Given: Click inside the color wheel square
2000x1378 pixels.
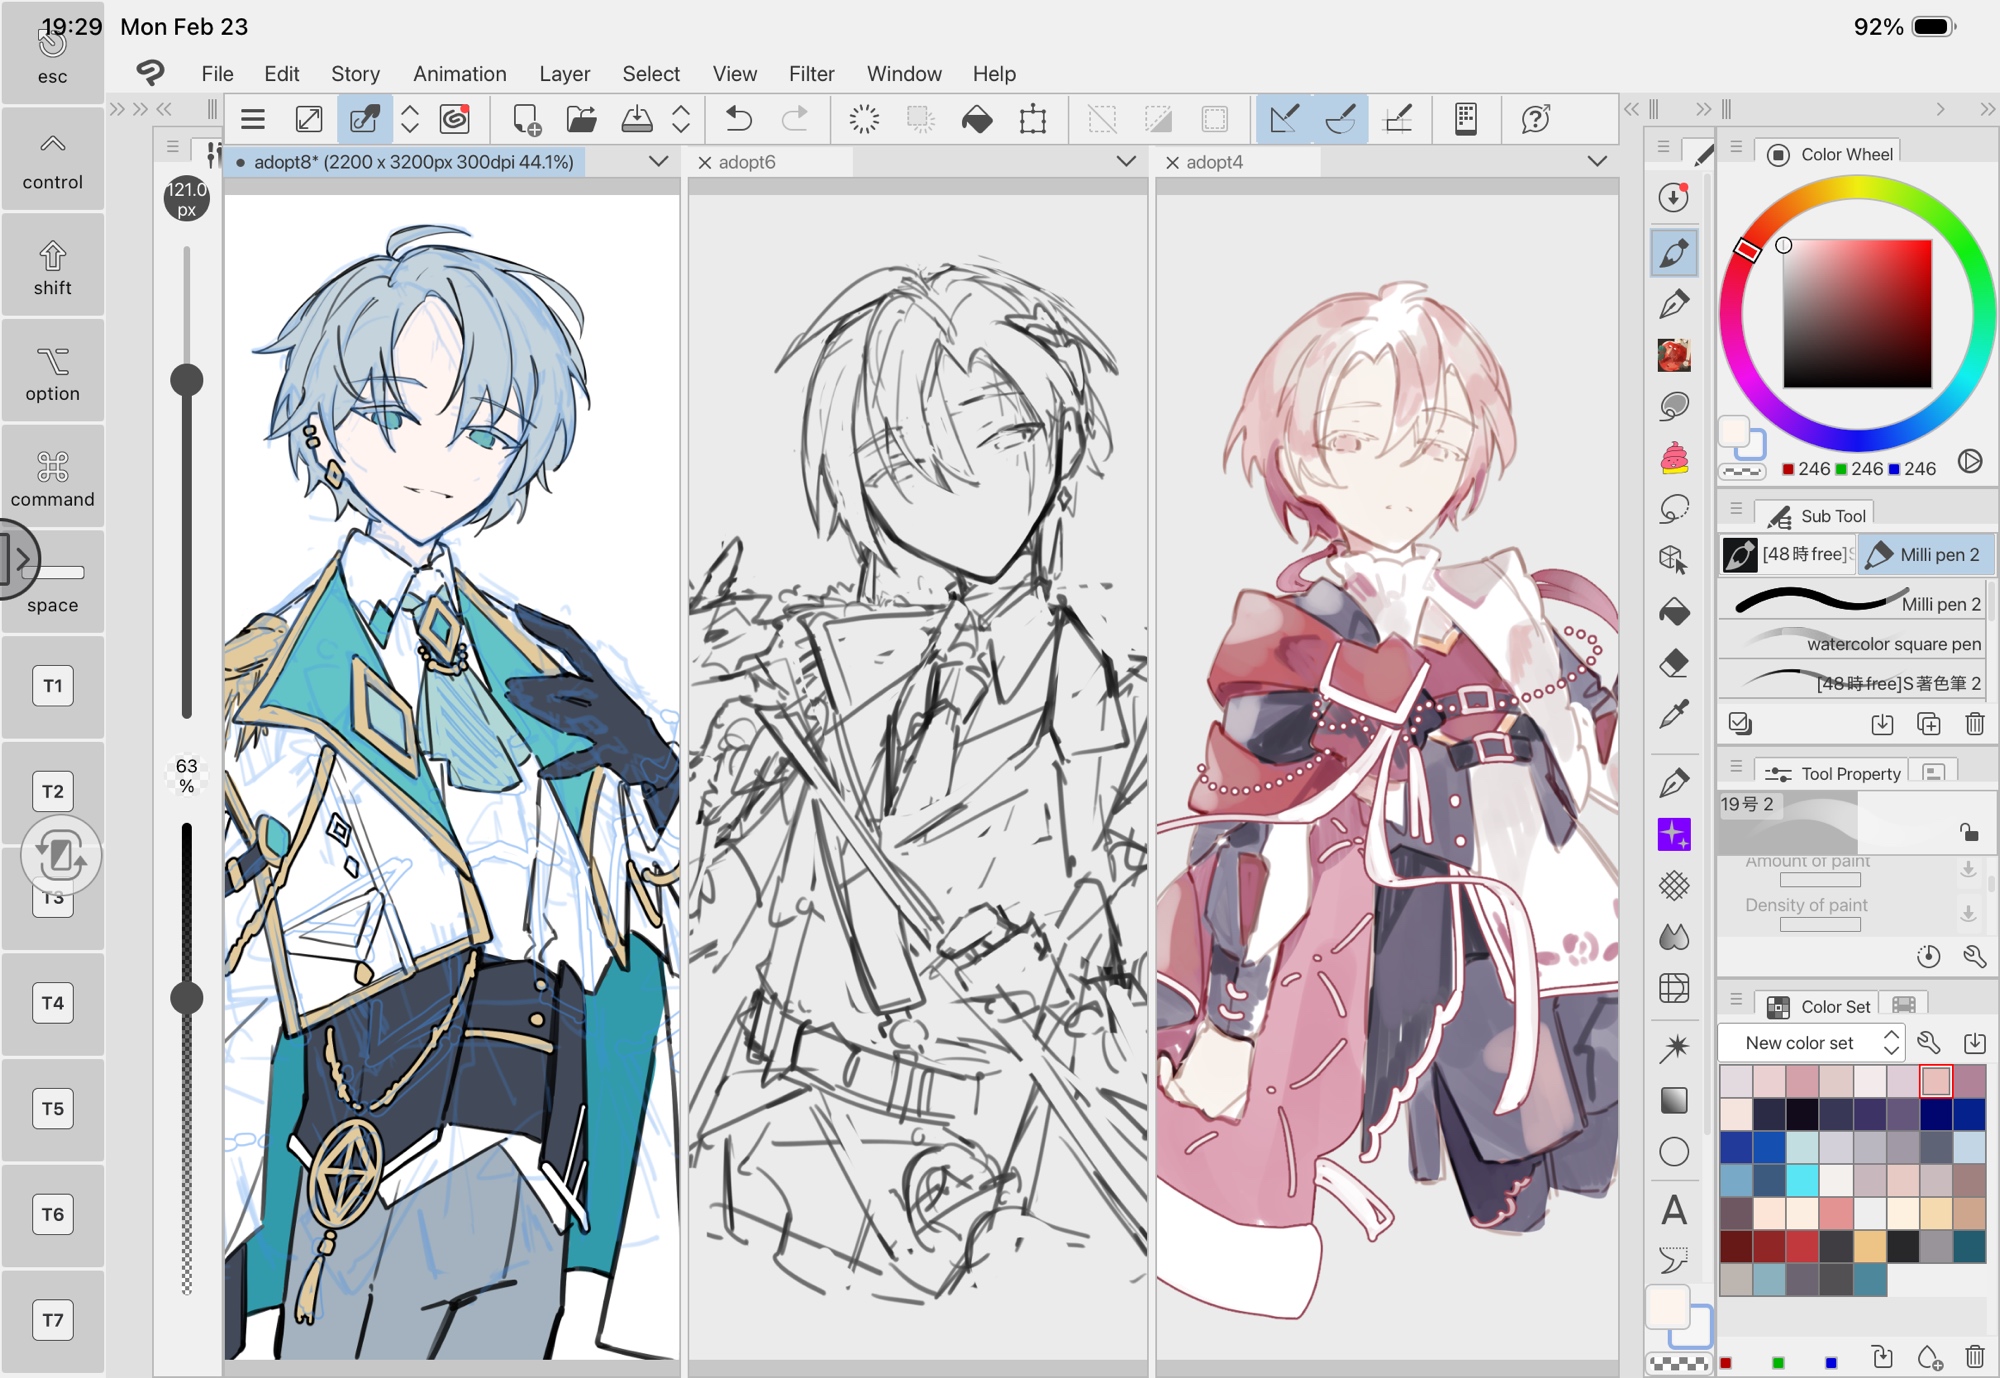Looking at the screenshot, I should coord(1856,313).
